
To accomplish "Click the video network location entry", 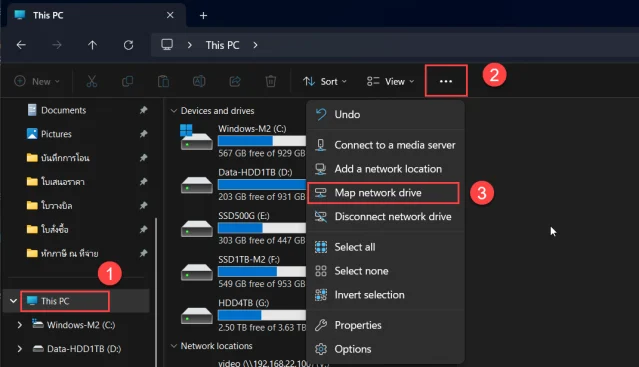I will point(273,363).
